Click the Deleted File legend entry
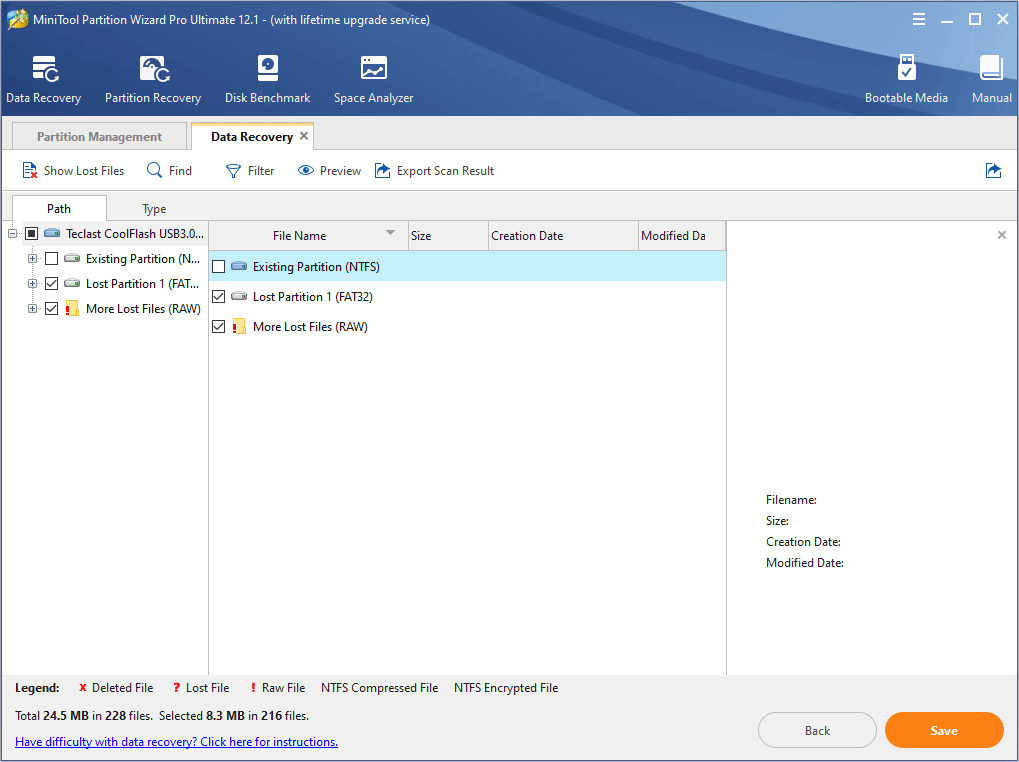The image size is (1019, 762). click(x=116, y=688)
